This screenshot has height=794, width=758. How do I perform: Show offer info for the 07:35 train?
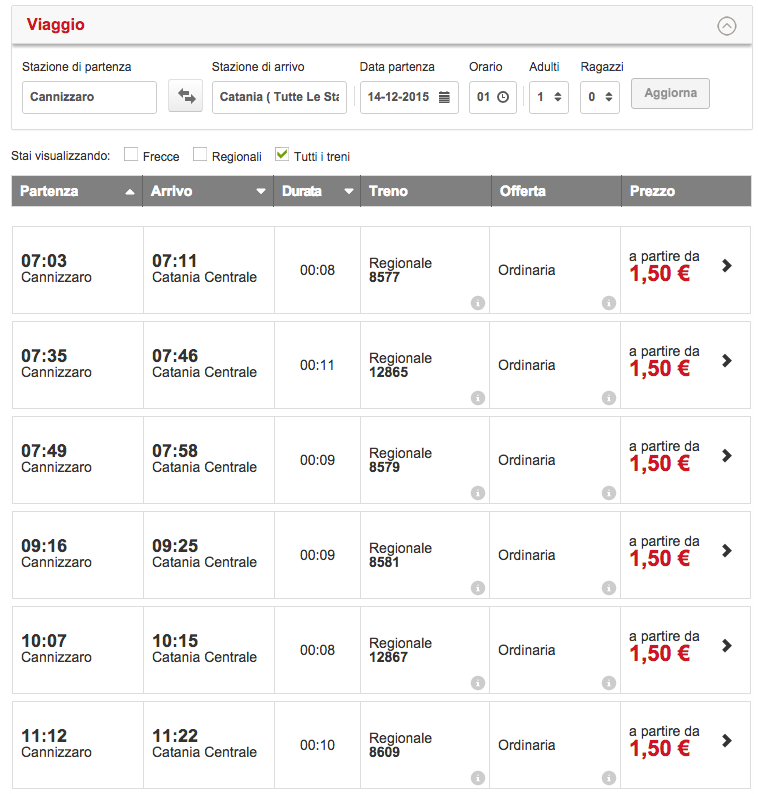[609, 398]
